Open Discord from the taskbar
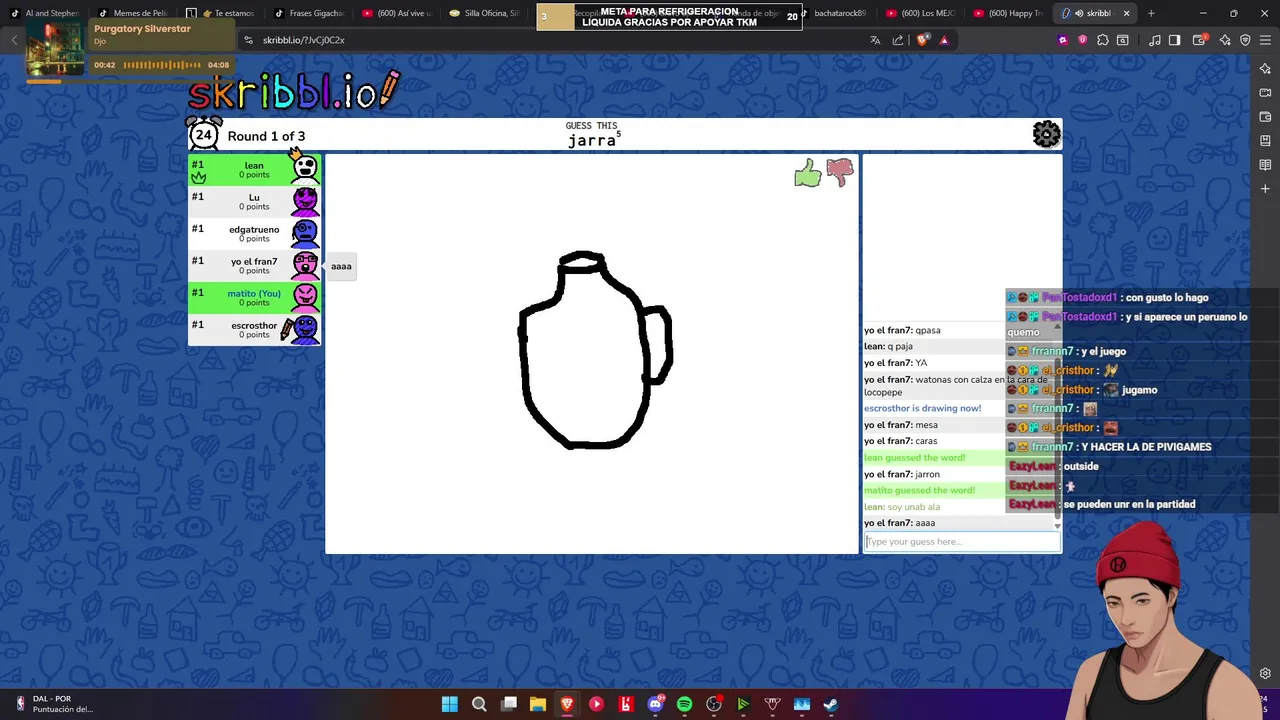 tap(655, 704)
